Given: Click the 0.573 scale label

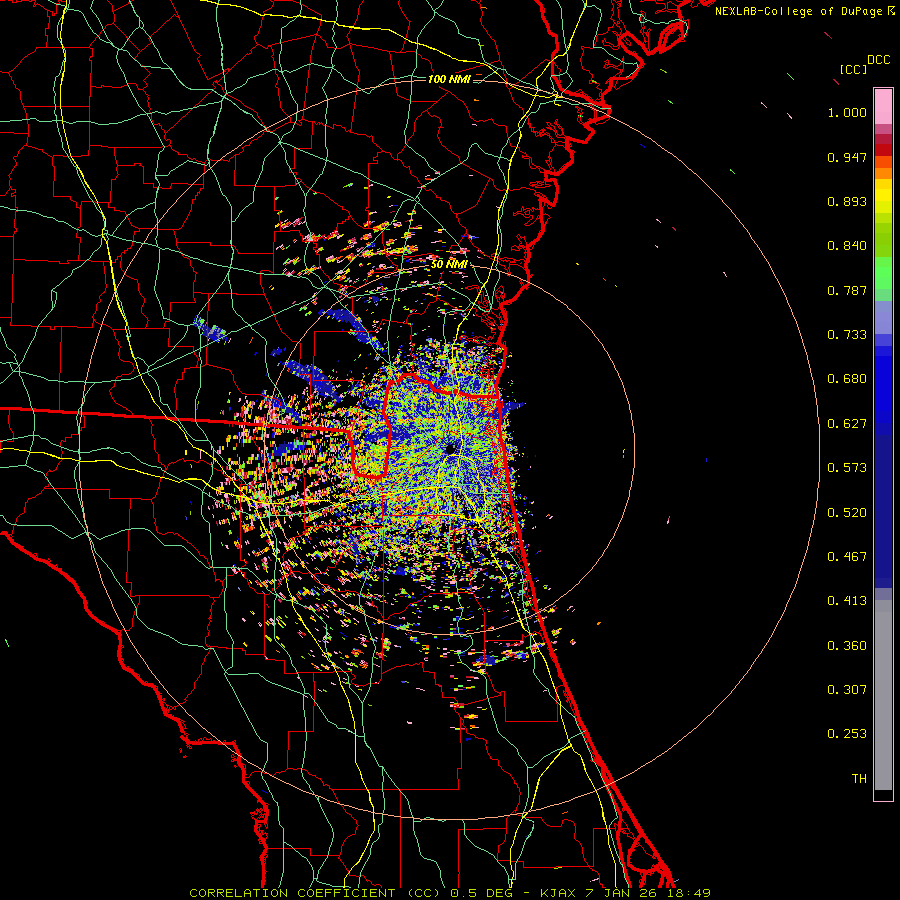Looking at the screenshot, I should tap(847, 468).
